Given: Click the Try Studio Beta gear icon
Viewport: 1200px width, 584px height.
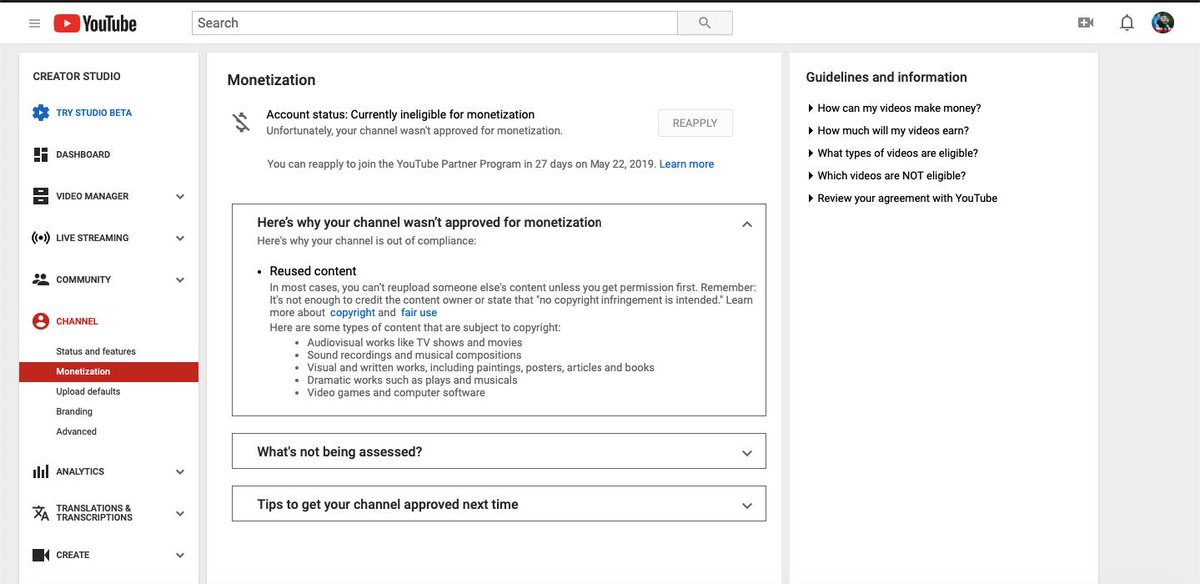Looking at the screenshot, I should (40, 113).
